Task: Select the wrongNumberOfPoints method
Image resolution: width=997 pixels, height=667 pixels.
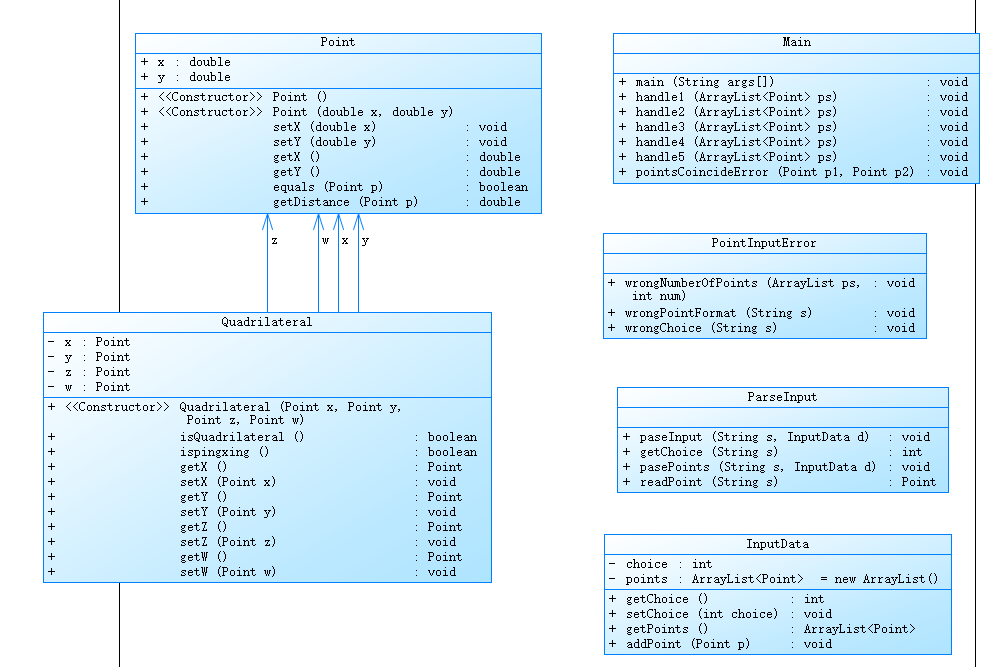Action: (x=762, y=290)
